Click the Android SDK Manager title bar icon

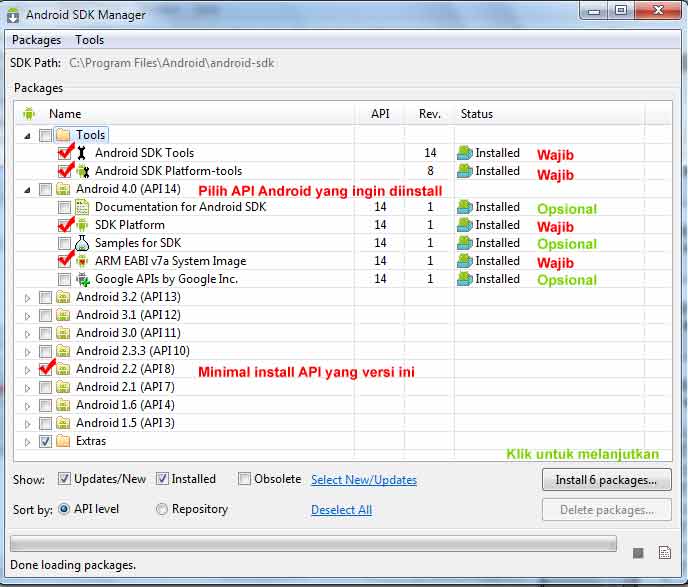pyautogui.click(x=13, y=15)
